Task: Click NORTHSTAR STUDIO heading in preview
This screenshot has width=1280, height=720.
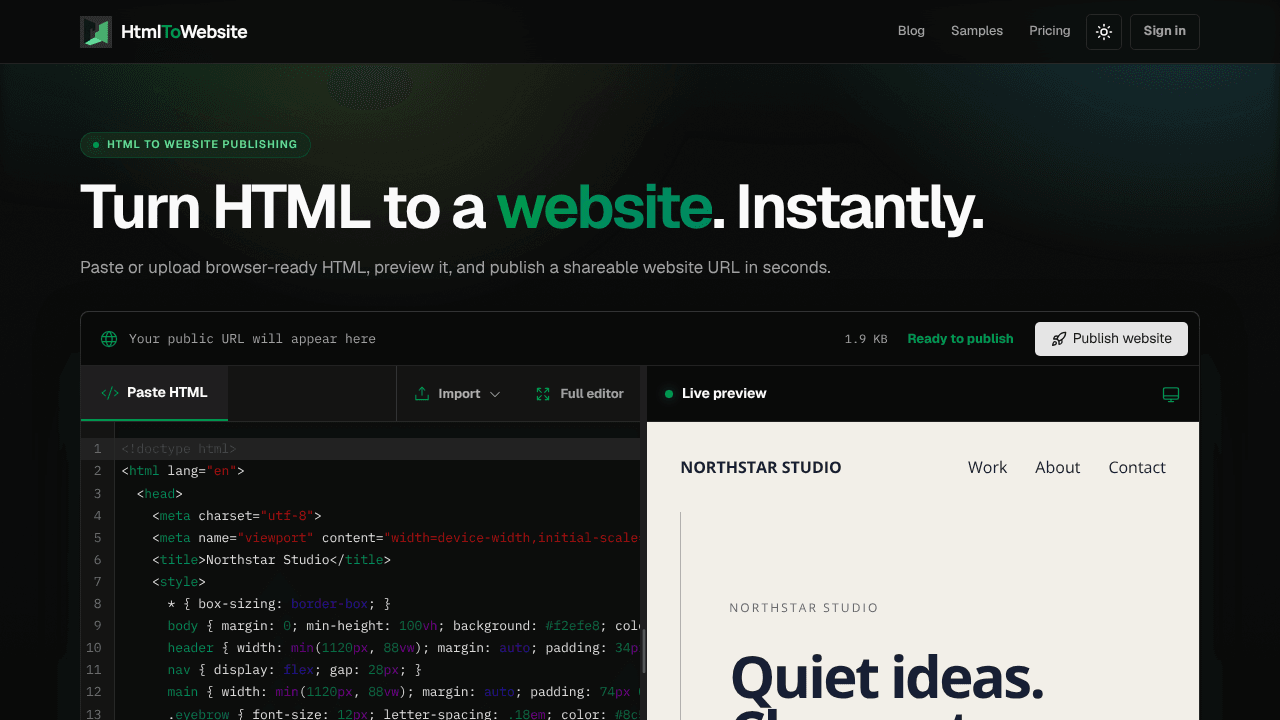Action: point(761,468)
